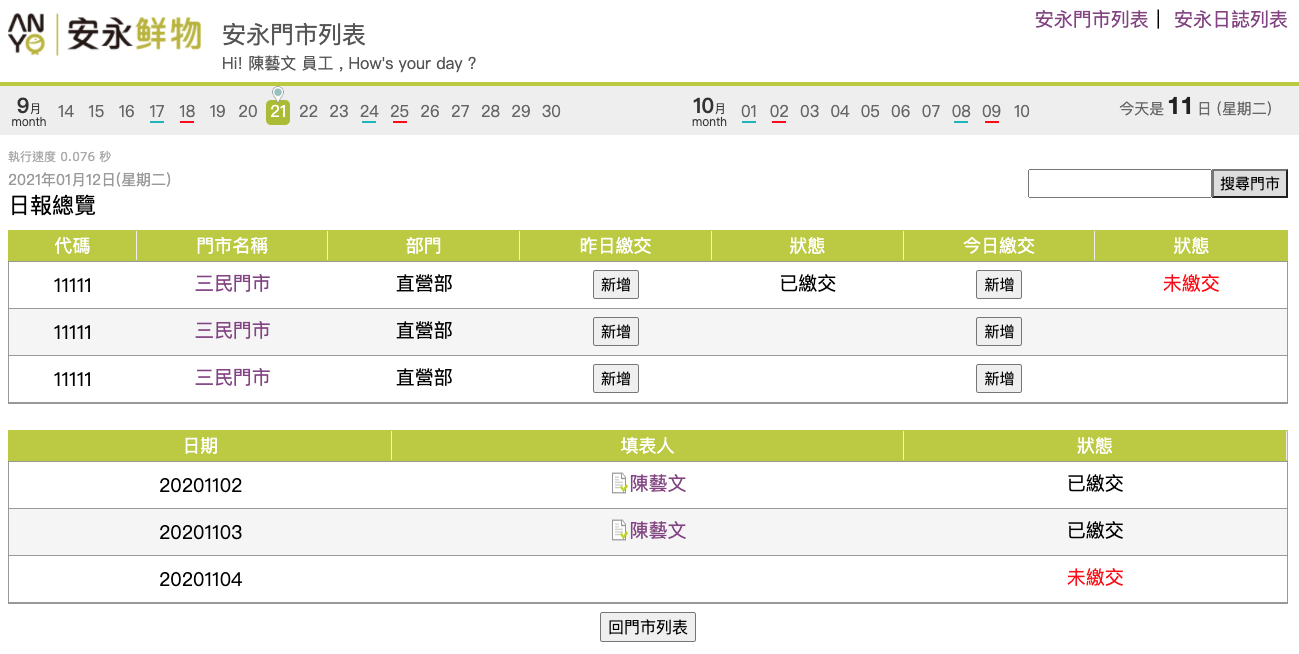Select September 17 on the date bar
Screen dimensions: 1299x654
[x=157, y=111]
